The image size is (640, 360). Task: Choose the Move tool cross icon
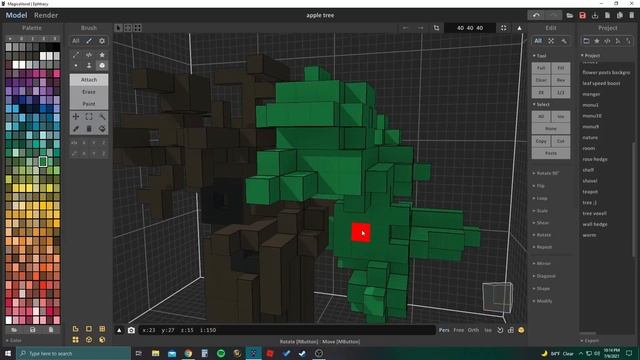pyautogui.click(x=76, y=117)
